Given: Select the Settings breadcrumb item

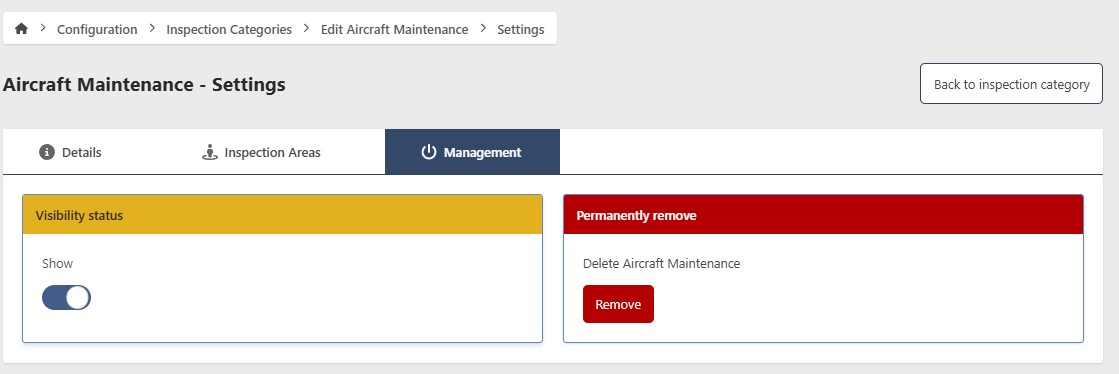Looking at the screenshot, I should coord(521,29).
